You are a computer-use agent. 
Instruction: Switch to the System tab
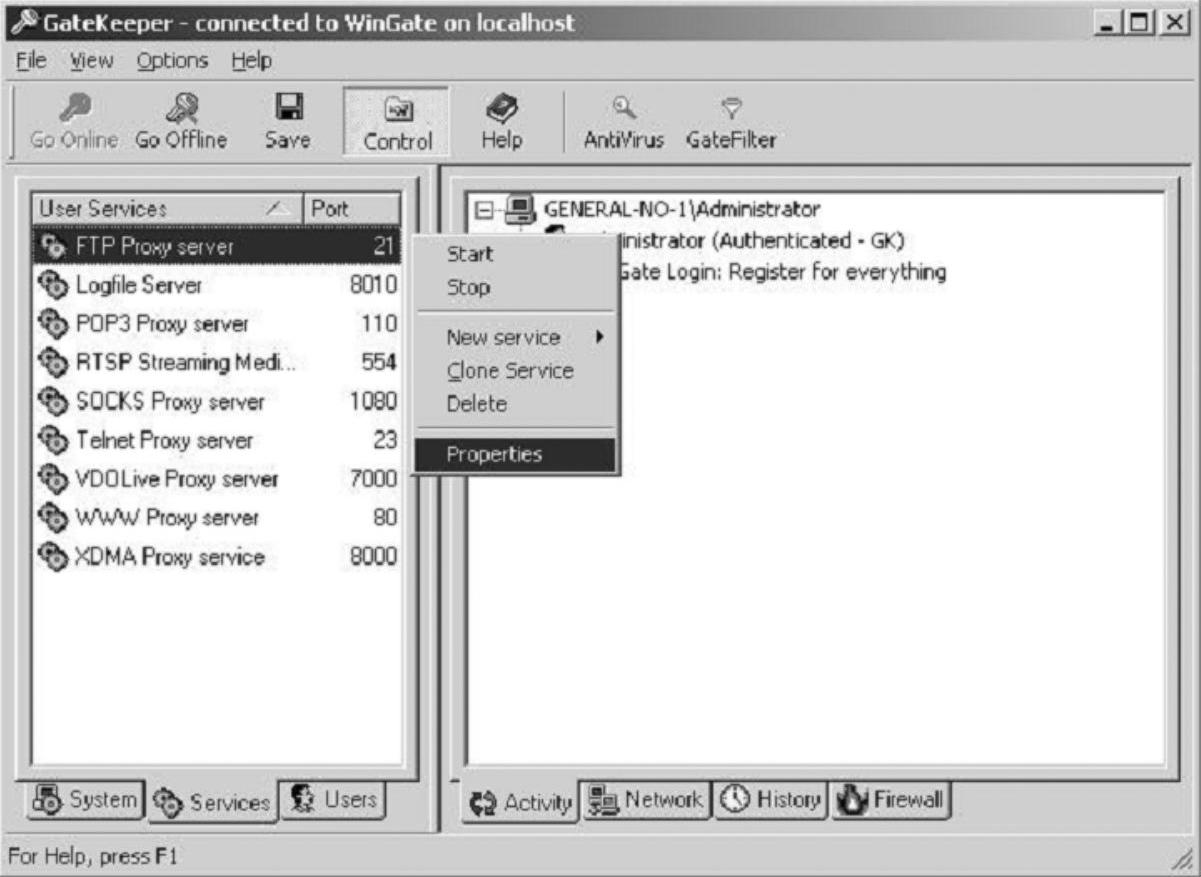tap(87, 799)
